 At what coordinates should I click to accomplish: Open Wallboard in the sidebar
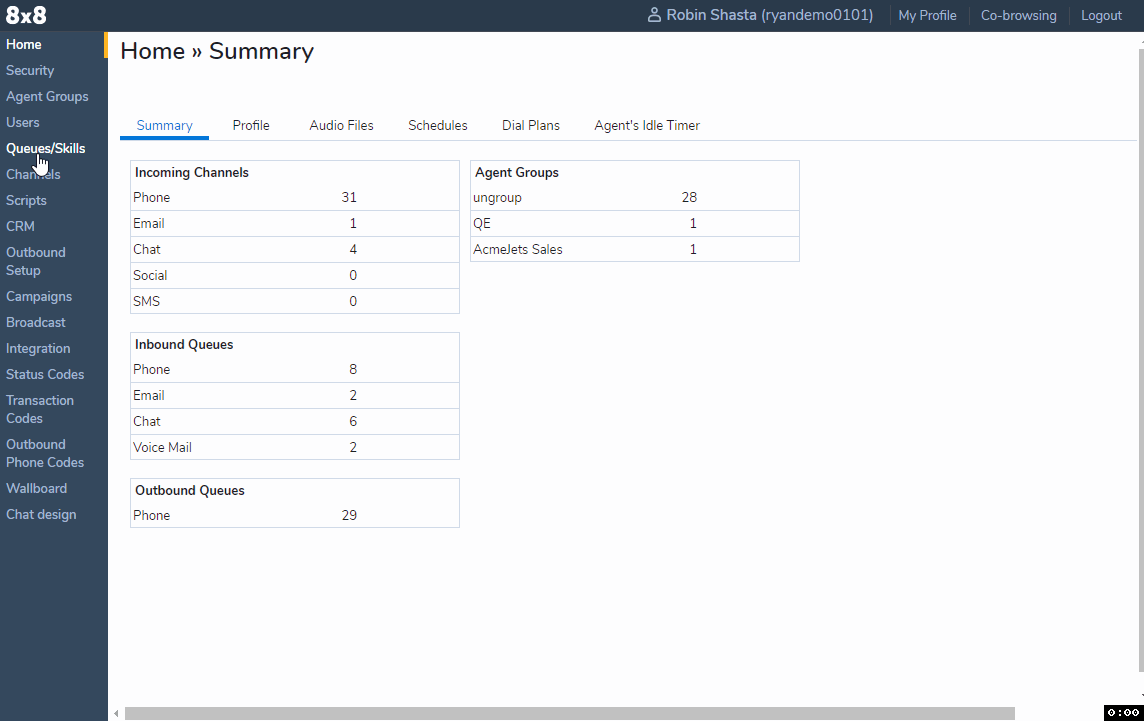coord(36,489)
